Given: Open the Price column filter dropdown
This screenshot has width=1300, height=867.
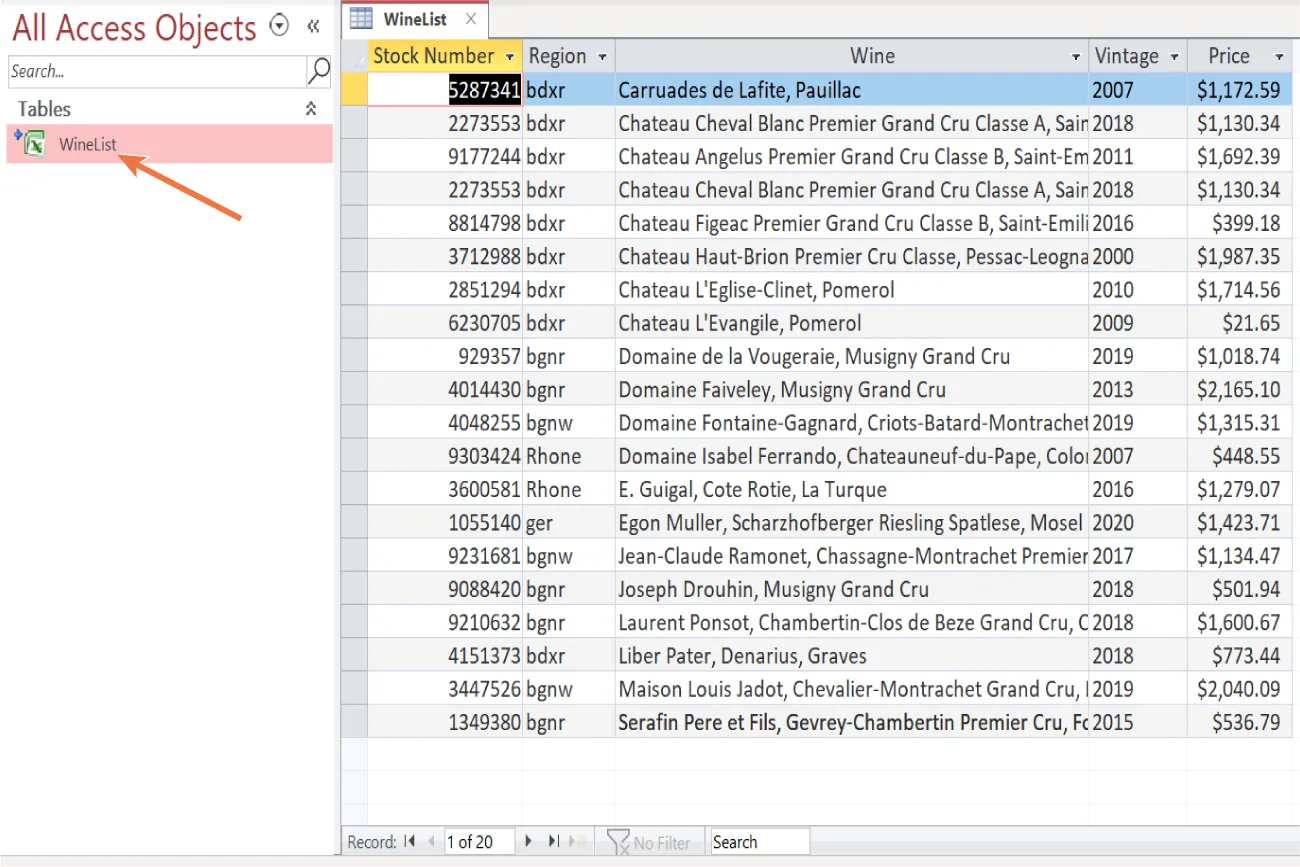Looking at the screenshot, I should pyautogui.click(x=1279, y=56).
